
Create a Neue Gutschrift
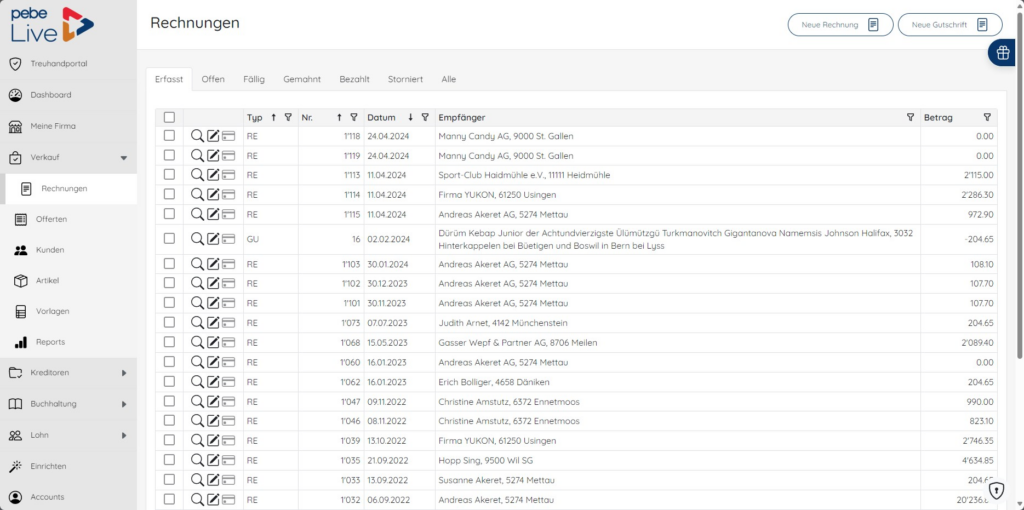[x=950, y=25]
